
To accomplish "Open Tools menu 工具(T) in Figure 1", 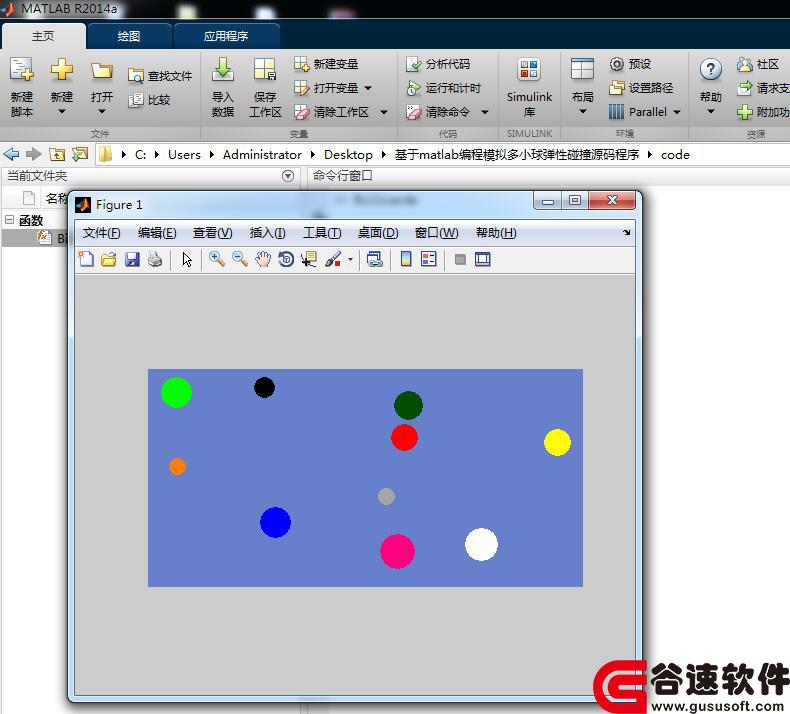I will tap(322, 233).
